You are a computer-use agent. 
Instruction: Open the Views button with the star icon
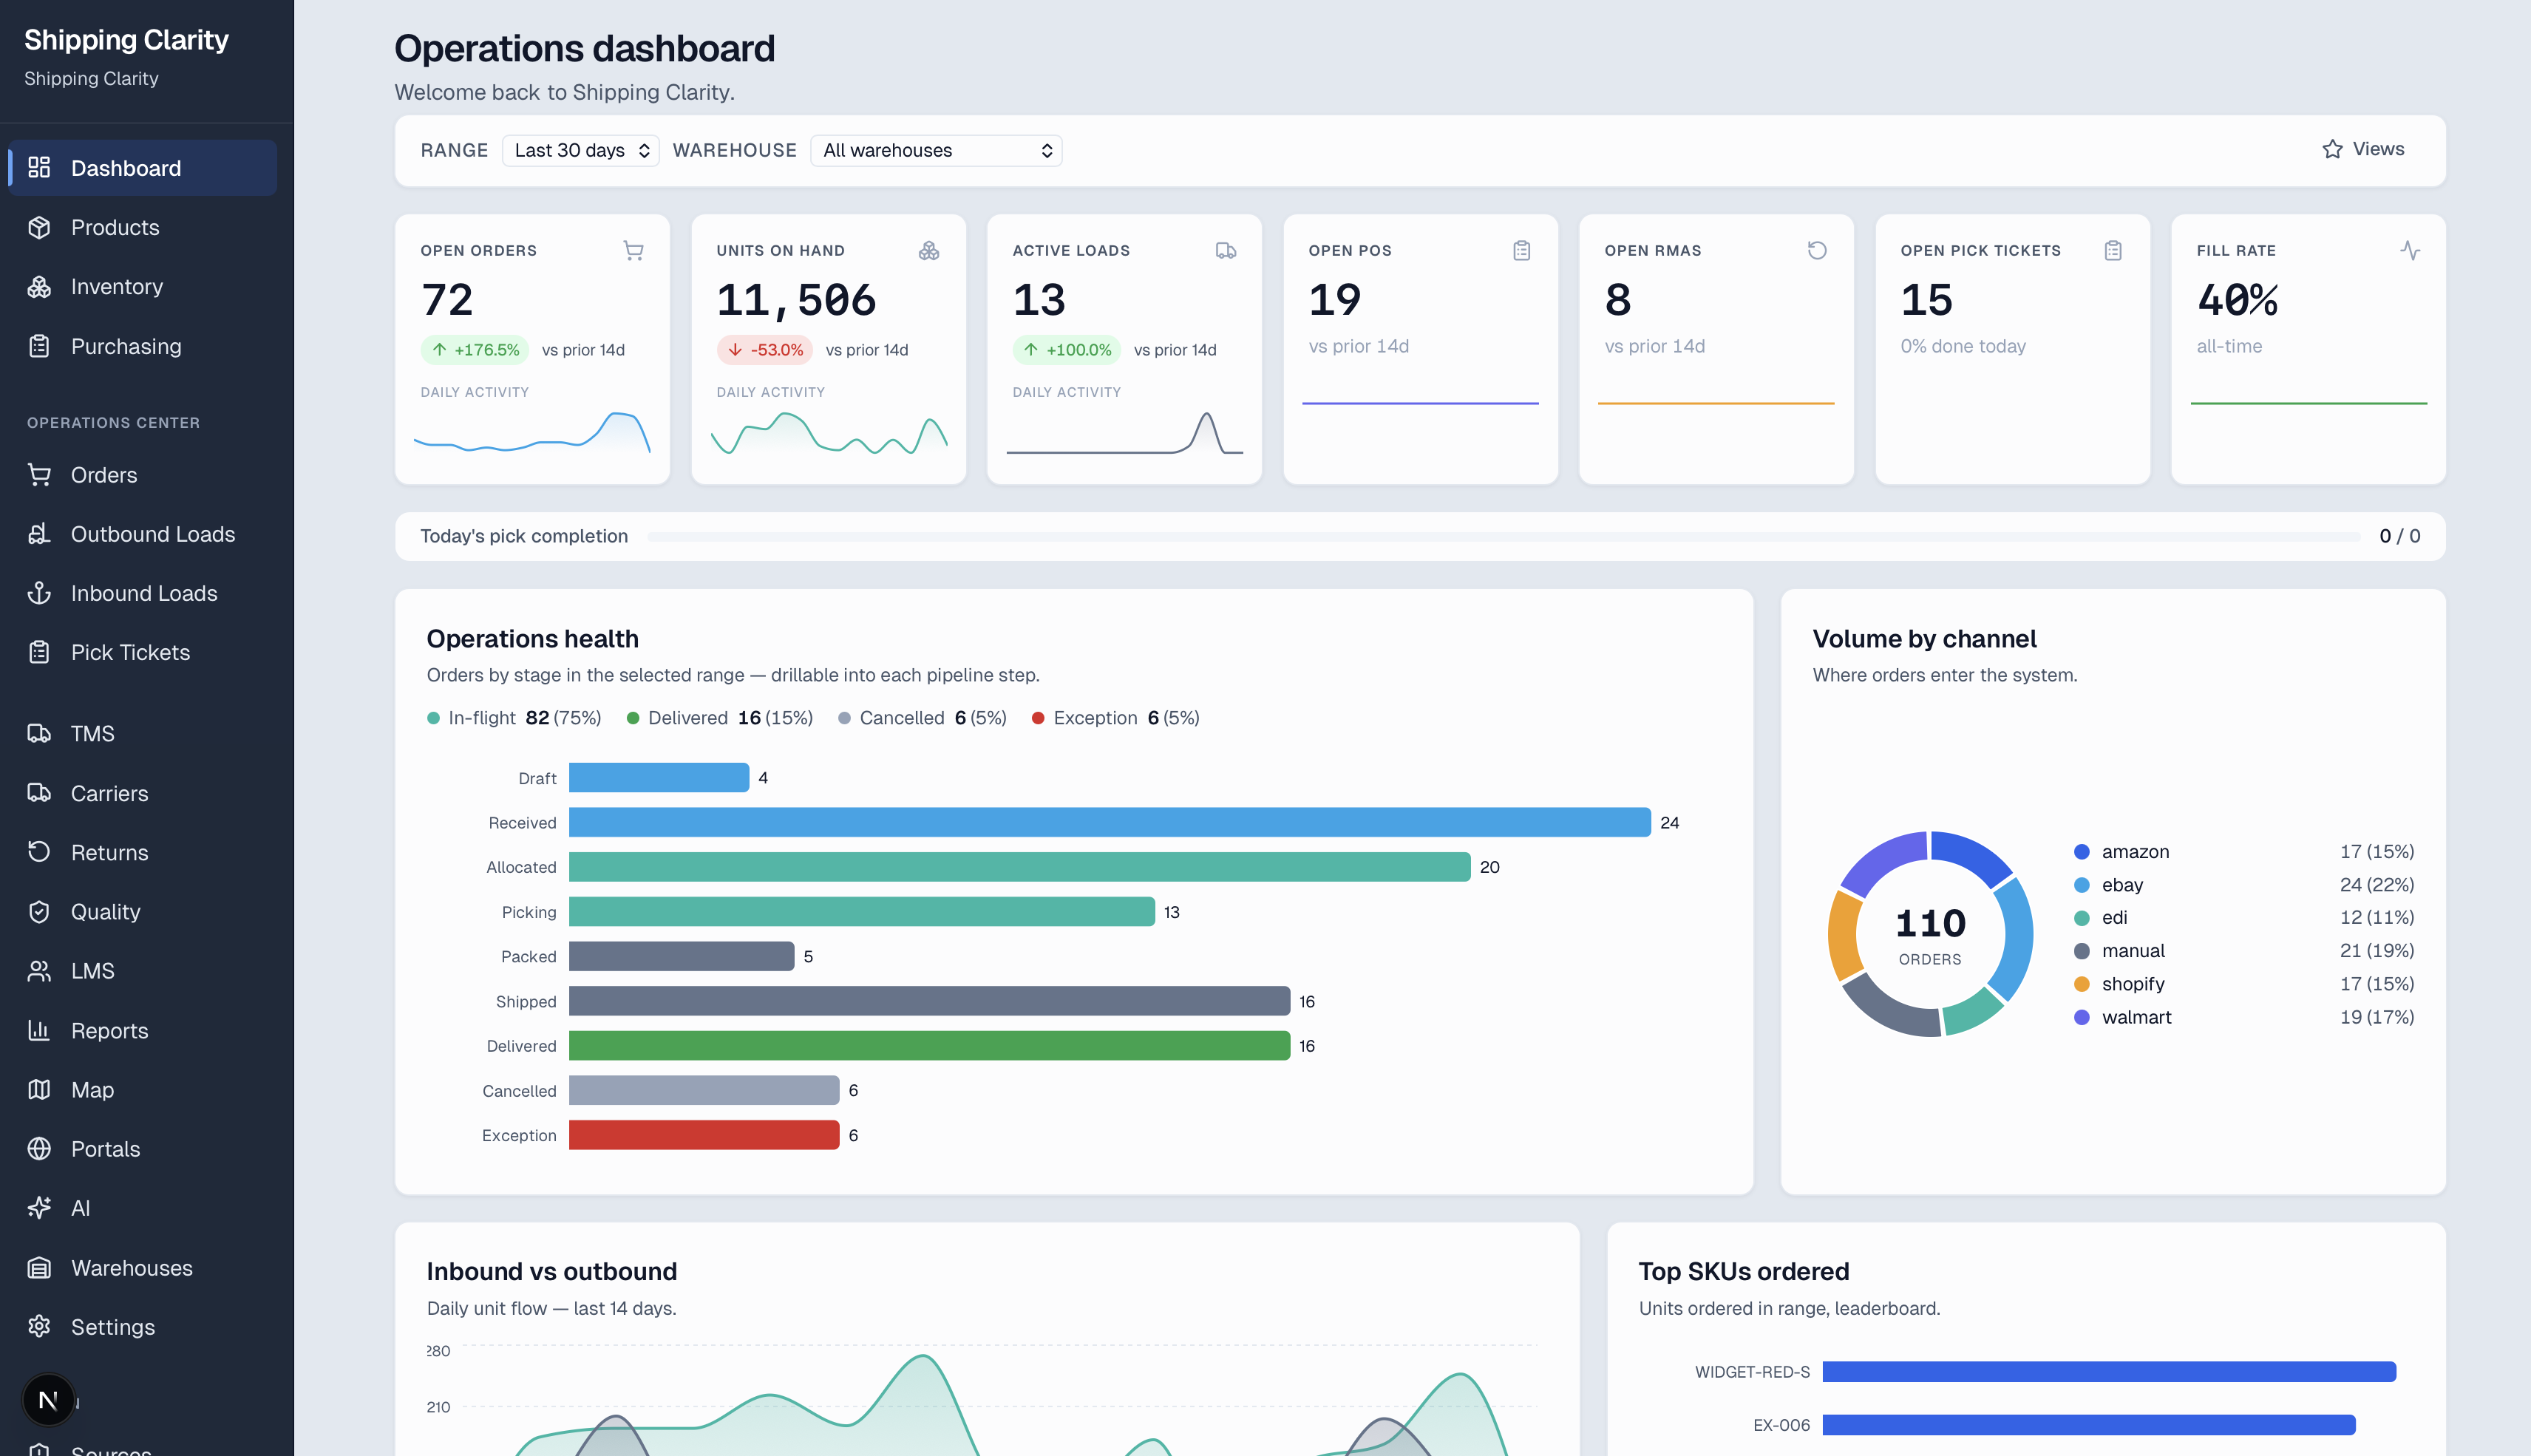[x=2362, y=149]
